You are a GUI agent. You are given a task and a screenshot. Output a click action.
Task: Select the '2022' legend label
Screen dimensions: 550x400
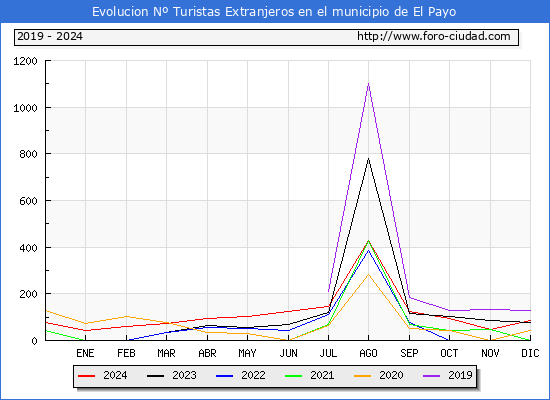[253, 375]
